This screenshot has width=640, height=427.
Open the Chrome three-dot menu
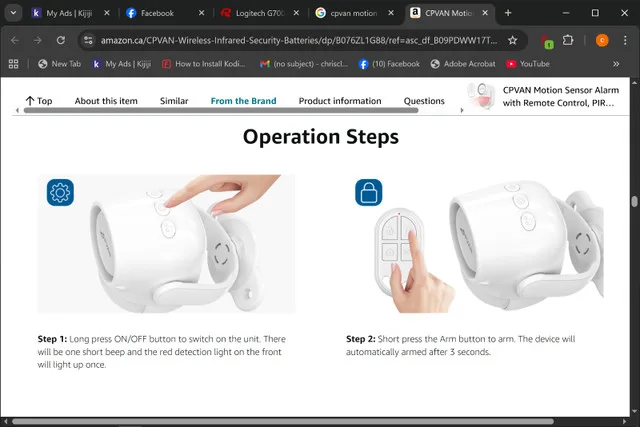click(x=625, y=40)
